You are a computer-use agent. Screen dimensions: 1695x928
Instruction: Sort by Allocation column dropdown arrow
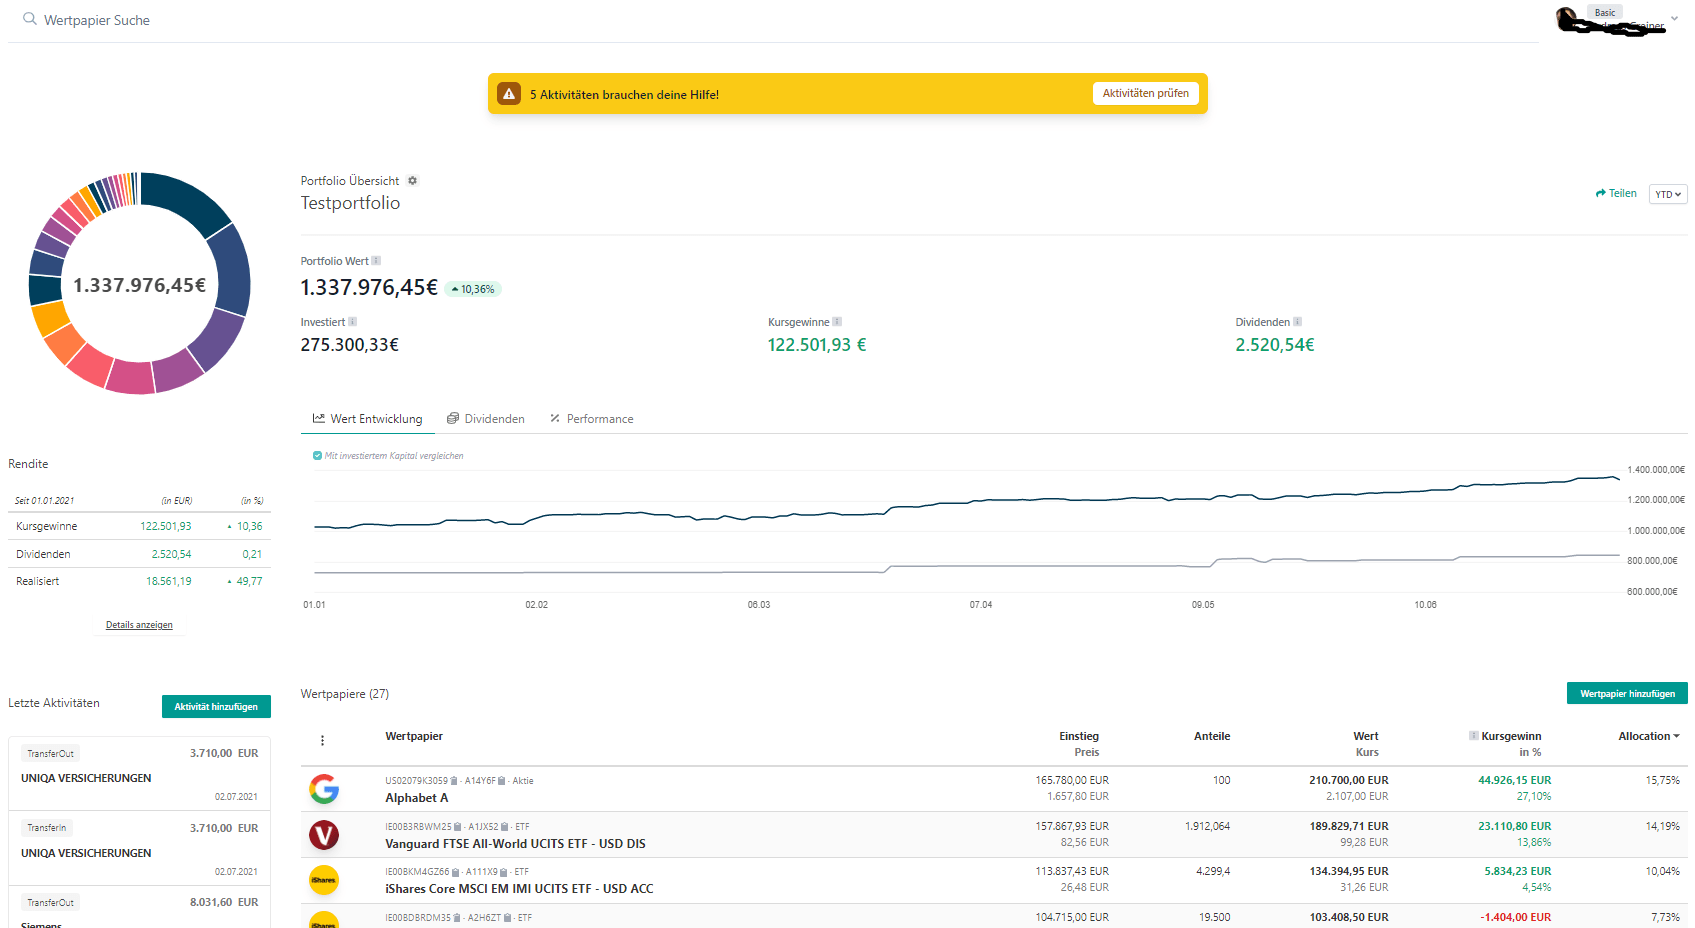(1677, 736)
